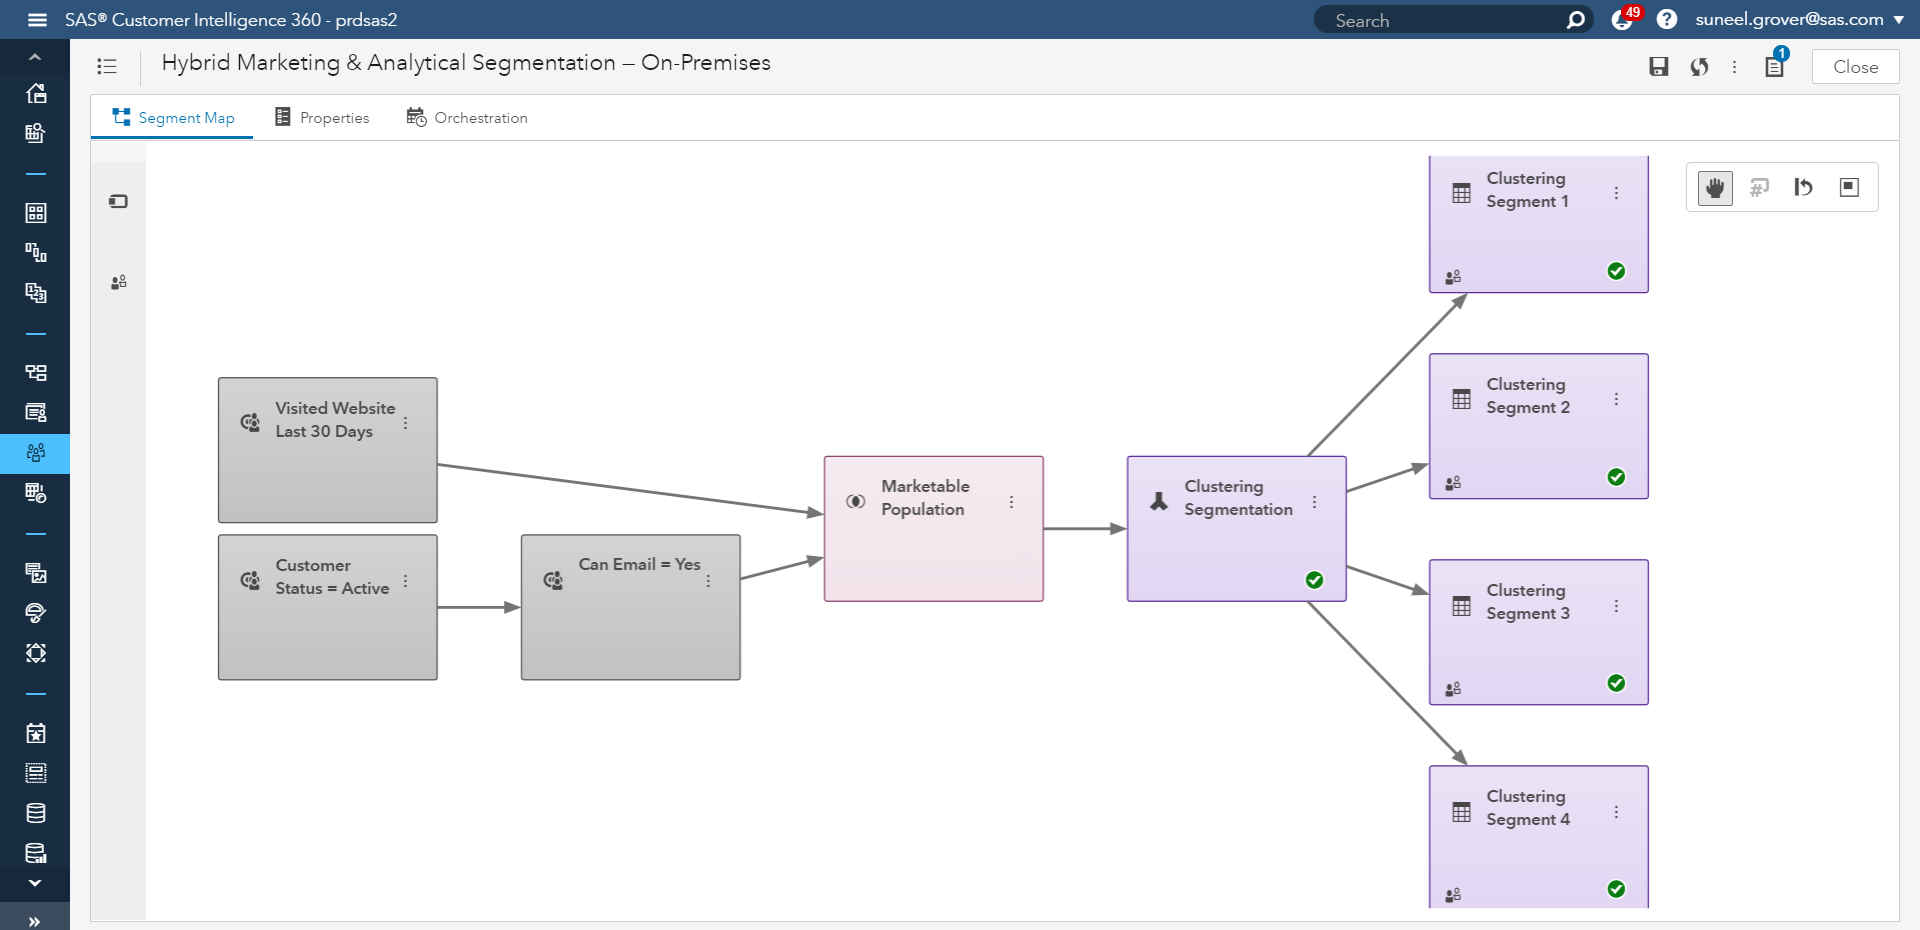The image size is (1920, 930).
Task: Toggle the hamburger navigation menu
Action: point(37,20)
